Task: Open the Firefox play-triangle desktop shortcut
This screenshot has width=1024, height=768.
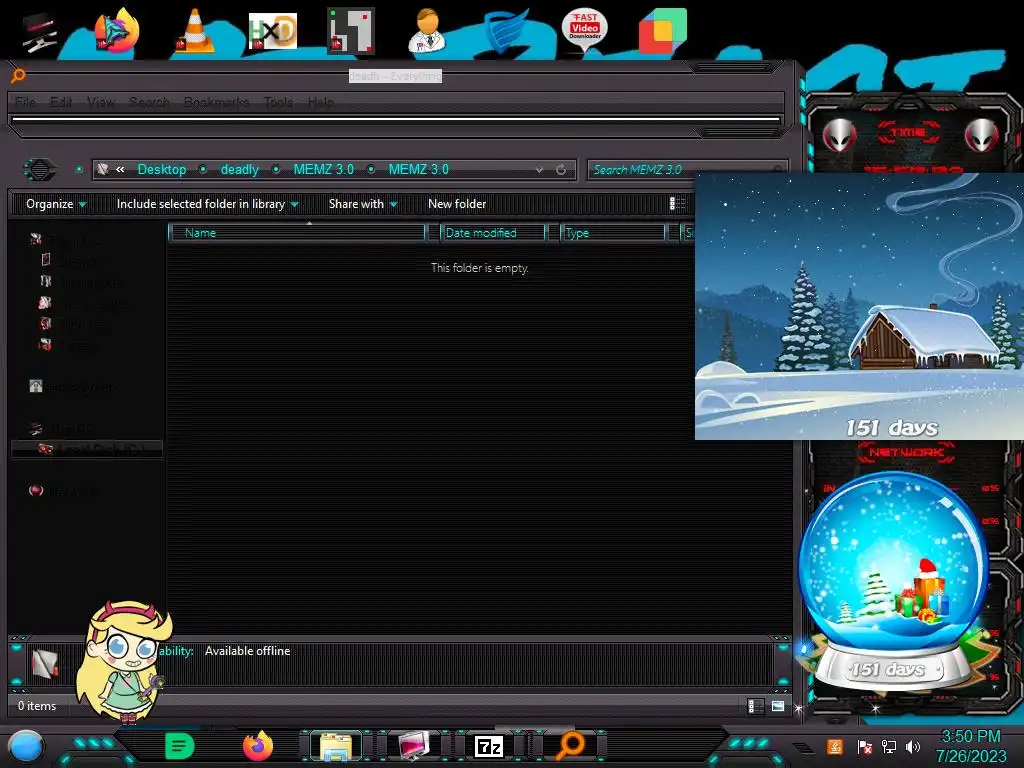Action: (117, 31)
